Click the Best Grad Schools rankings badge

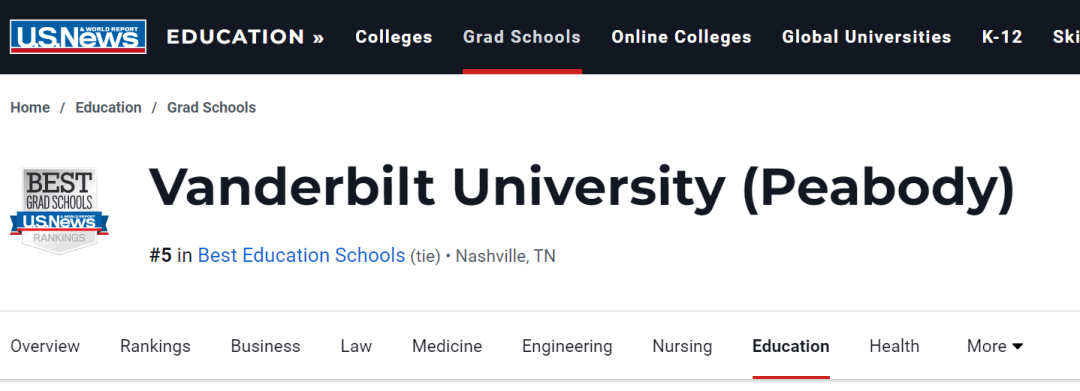59,211
